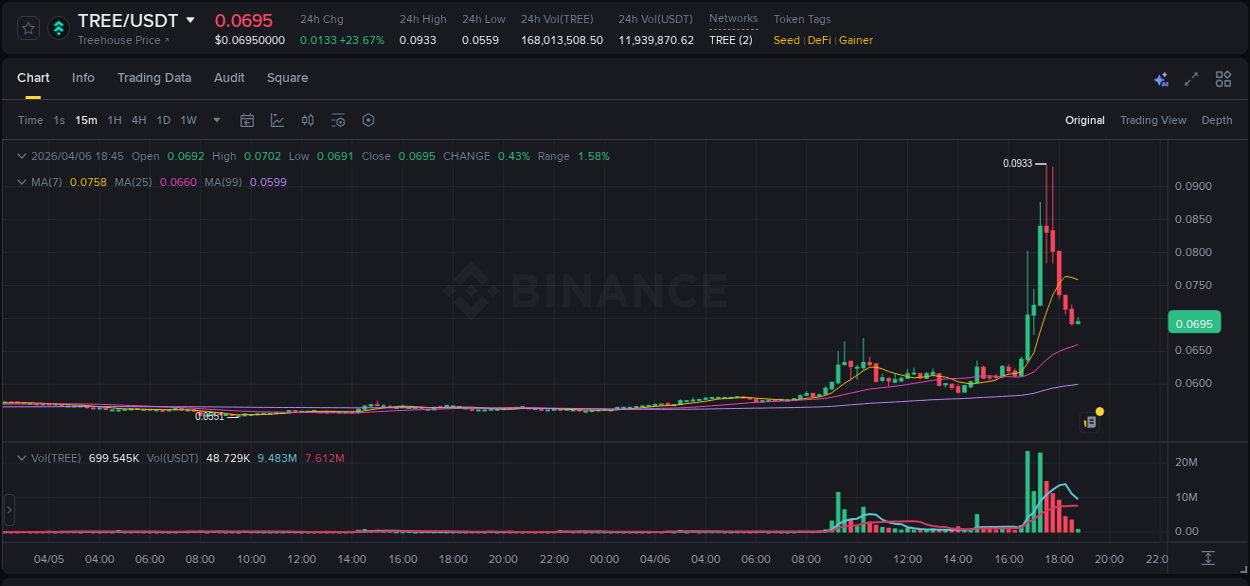Viewport: 1250px width, 586px height.
Task: Select the 1s interval
Action: click(59, 120)
